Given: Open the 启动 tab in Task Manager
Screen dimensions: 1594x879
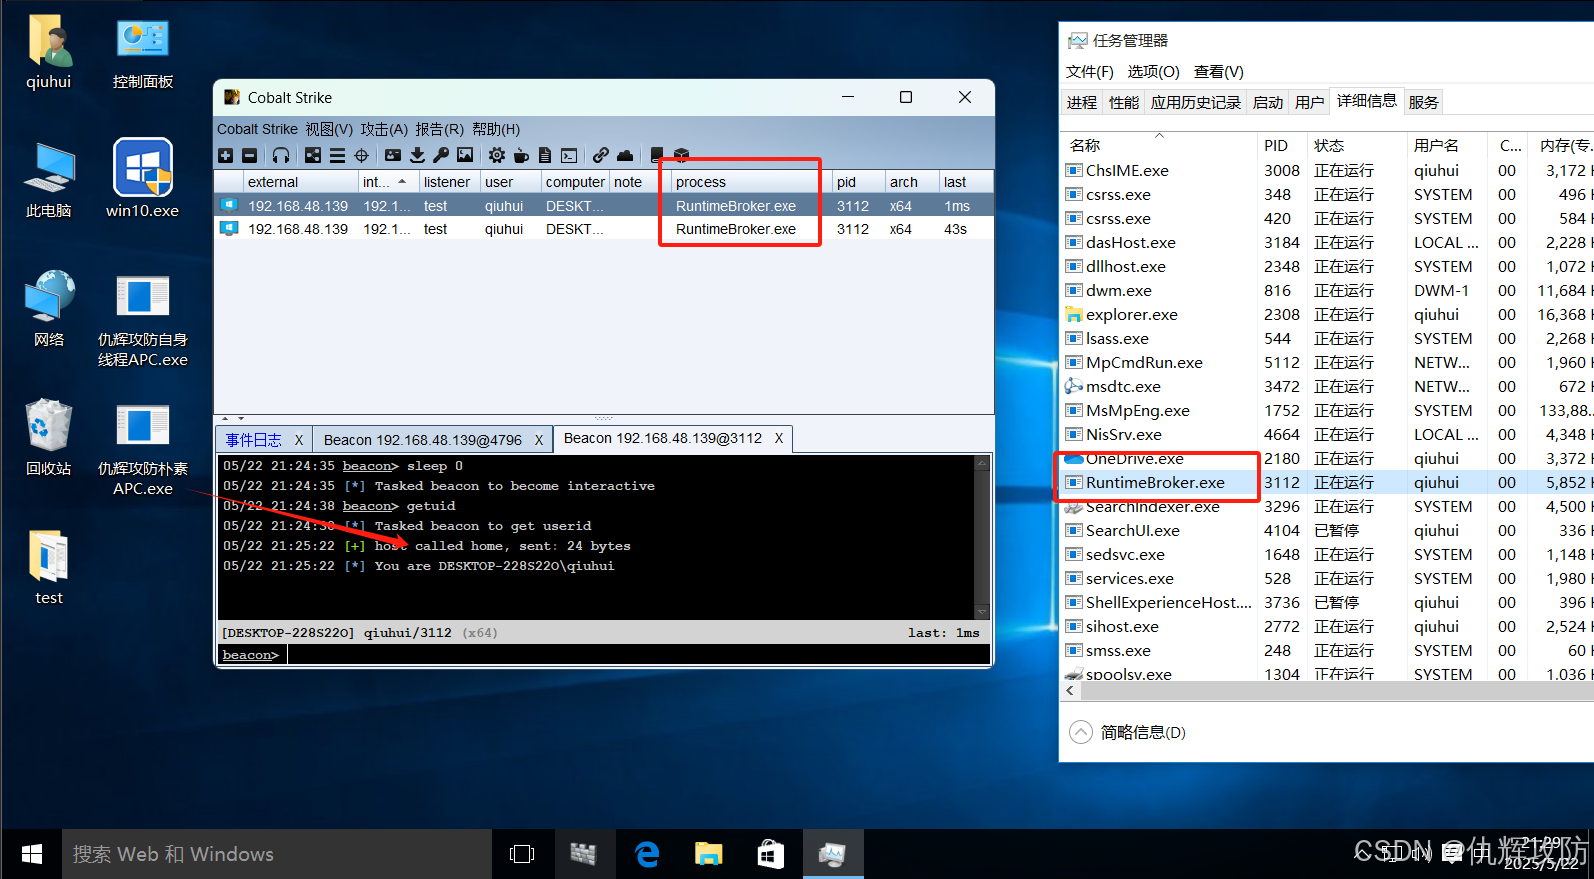Looking at the screenshot, I should point(1267,102).
